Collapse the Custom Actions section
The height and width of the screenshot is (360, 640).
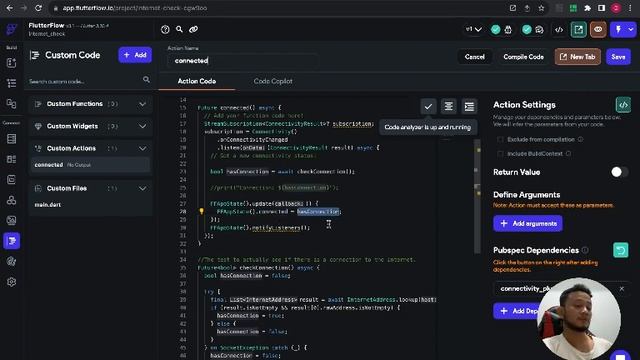click(x=142, y=148)
